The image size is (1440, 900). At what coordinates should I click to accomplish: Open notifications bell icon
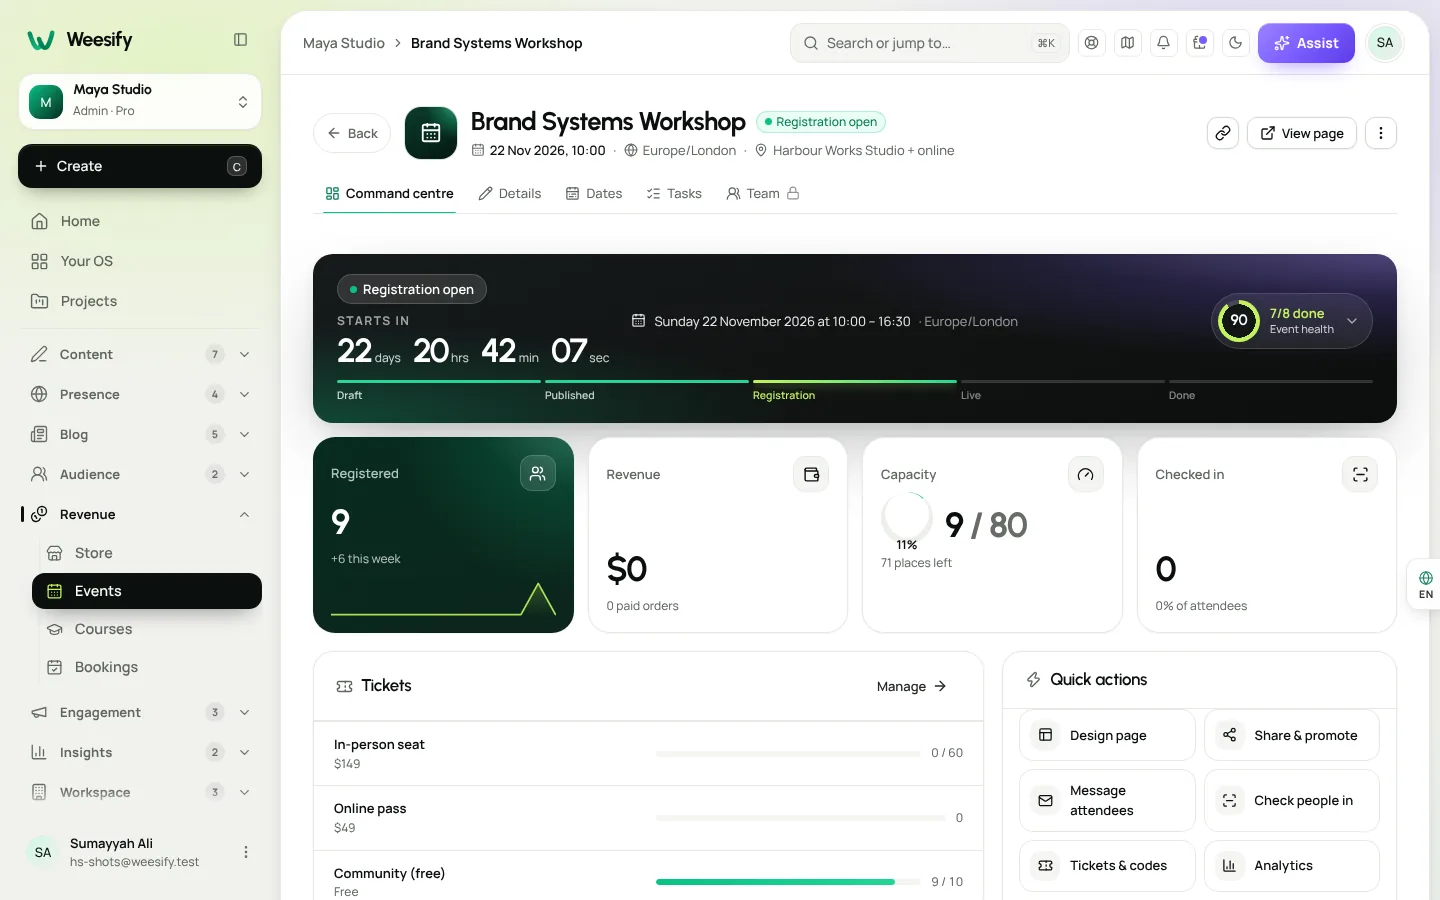(x=1163, y=43)
